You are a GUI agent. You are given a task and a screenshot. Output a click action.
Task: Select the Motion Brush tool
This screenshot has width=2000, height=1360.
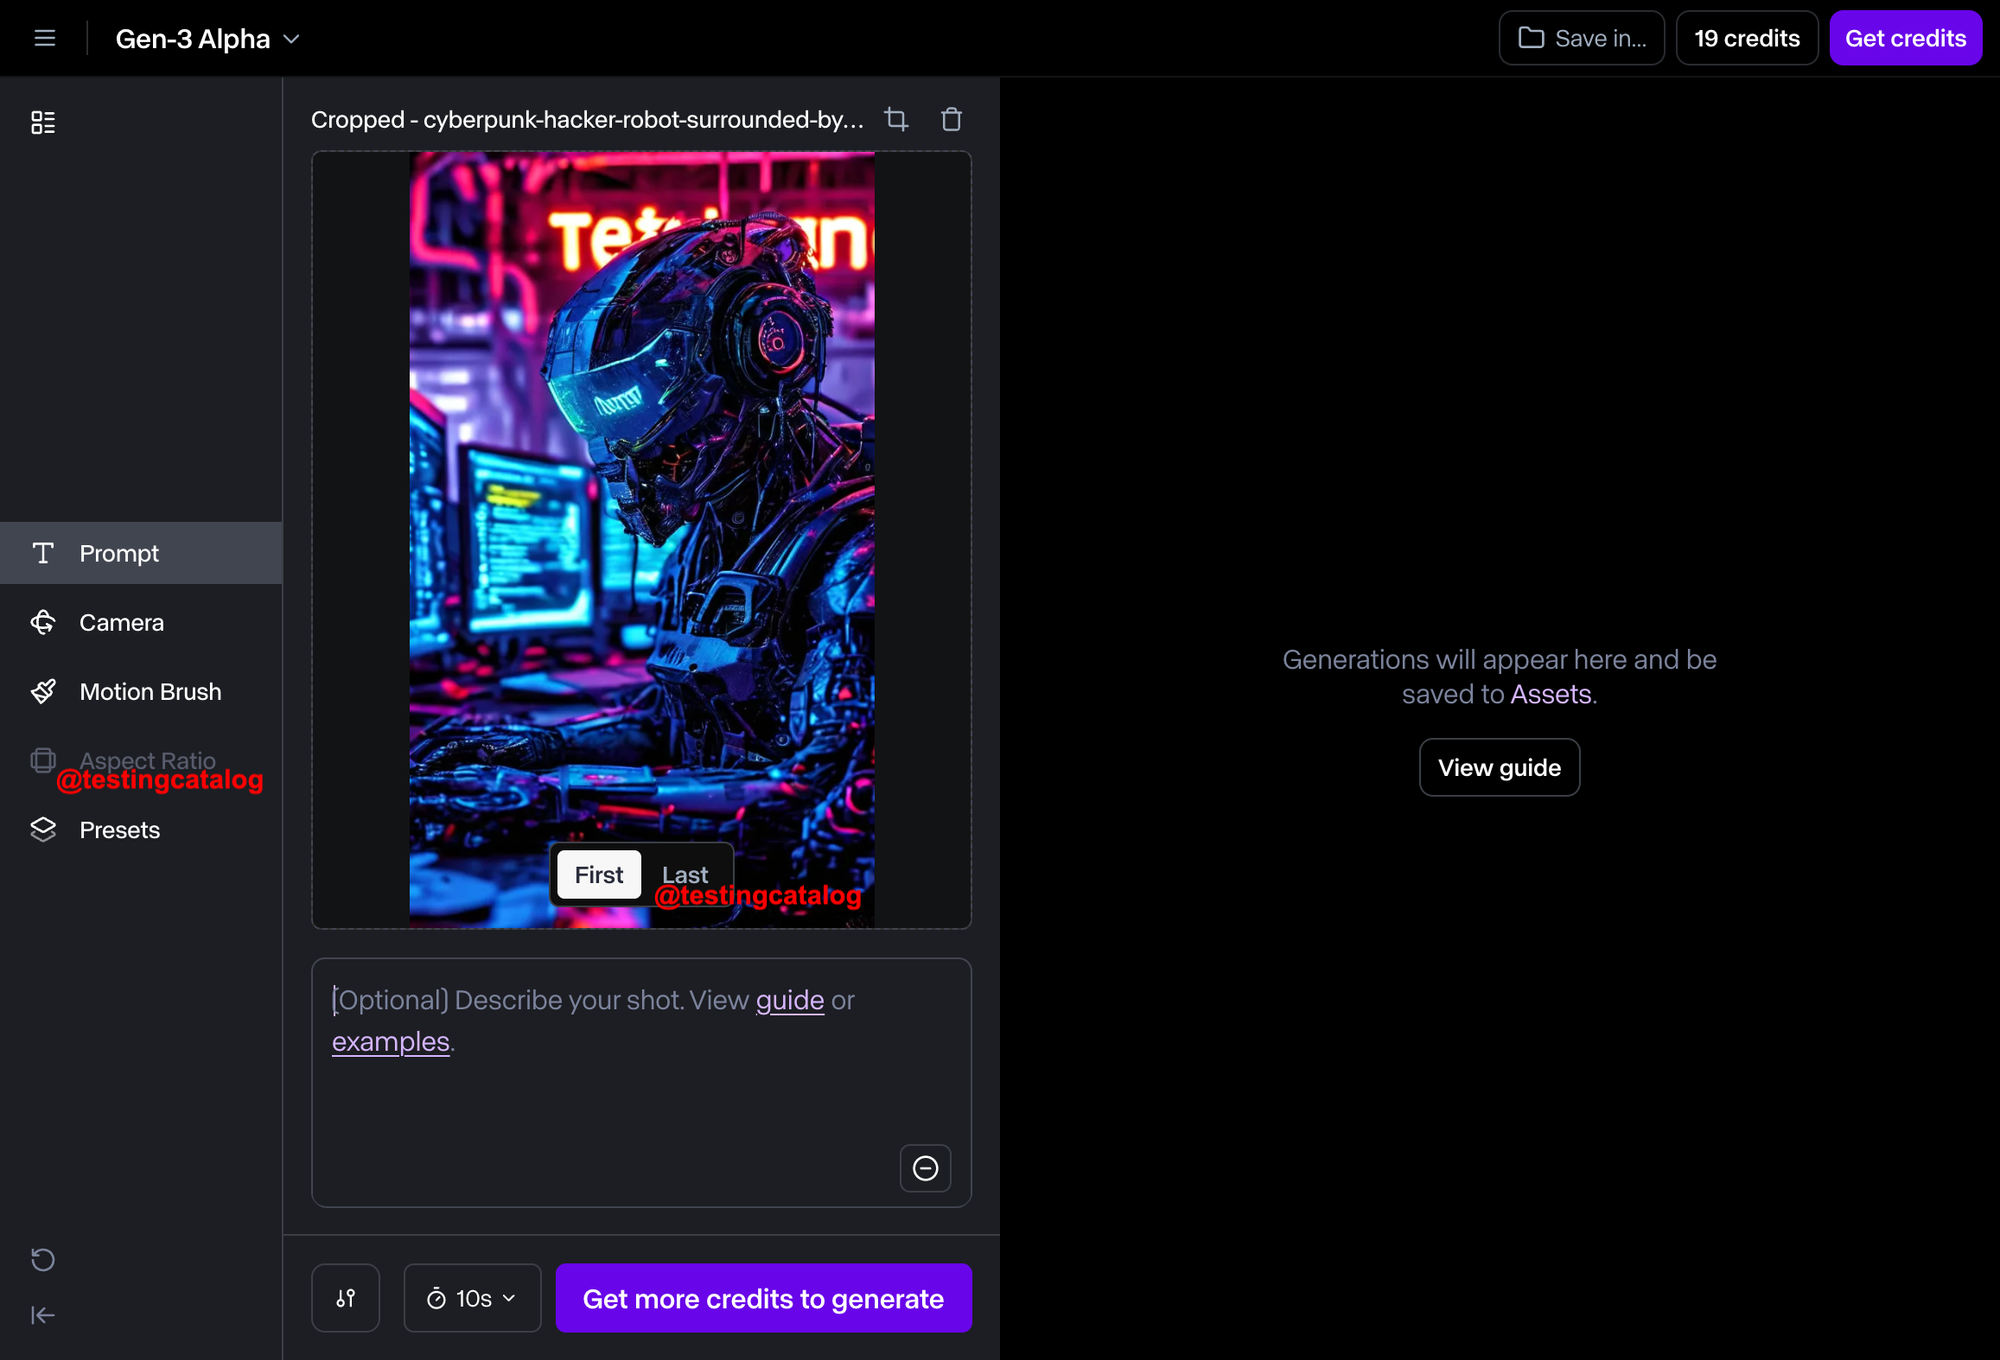click(150, 691)
